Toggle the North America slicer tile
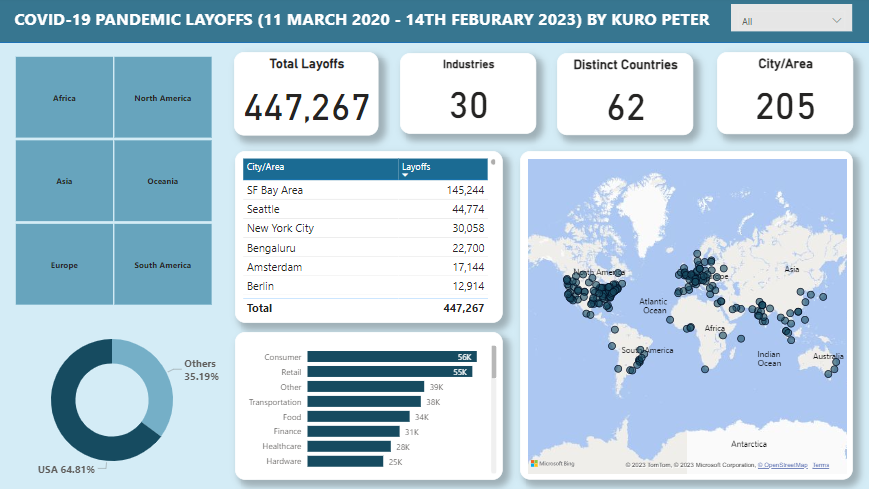Viewport: 869px width, 489px height. pyautogui.click(x=162, y=98)
